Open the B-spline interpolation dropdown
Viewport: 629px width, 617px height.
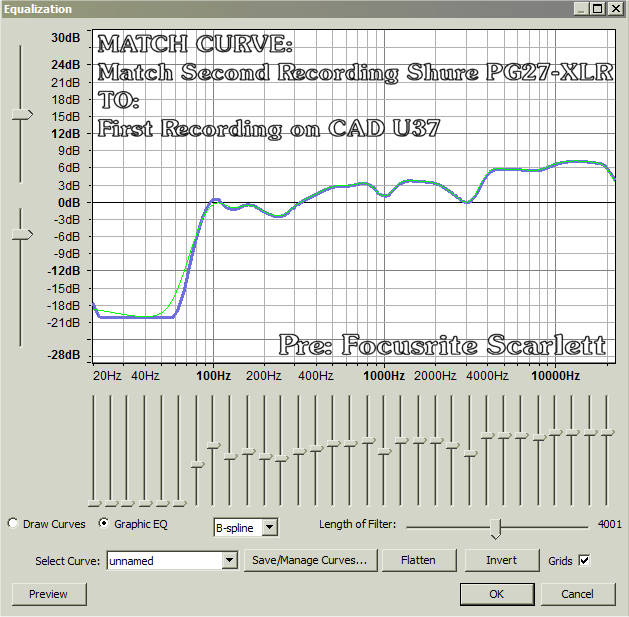(x=270, y=527)
